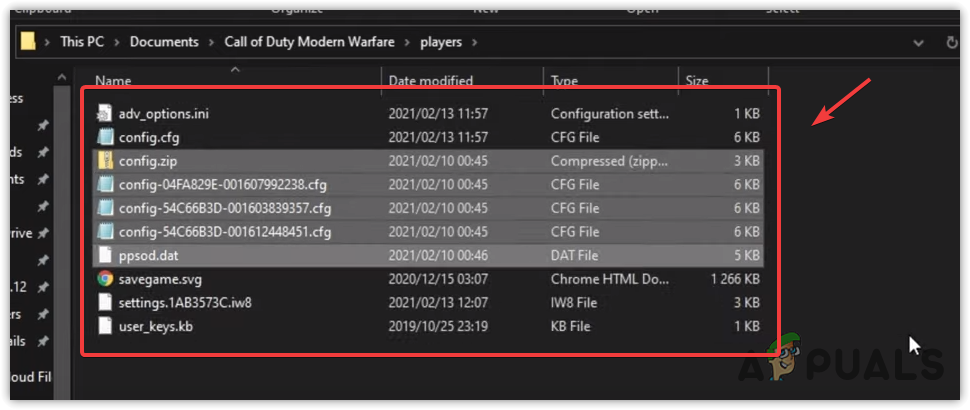Sort by Name column header

click(x=113, y=81)
